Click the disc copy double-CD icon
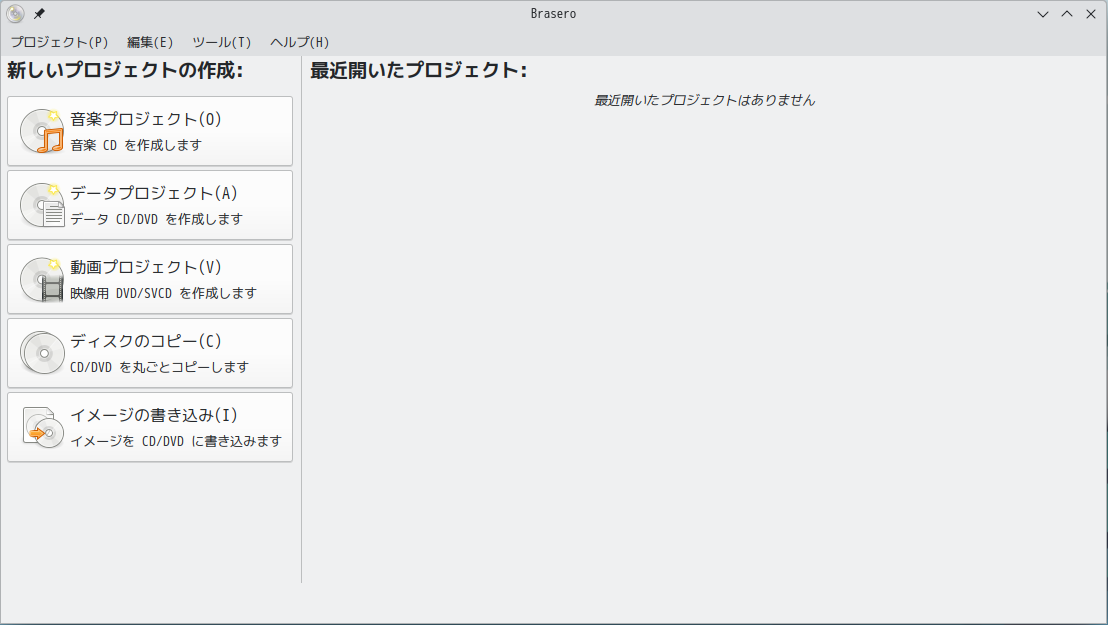 tap(42, 353)
